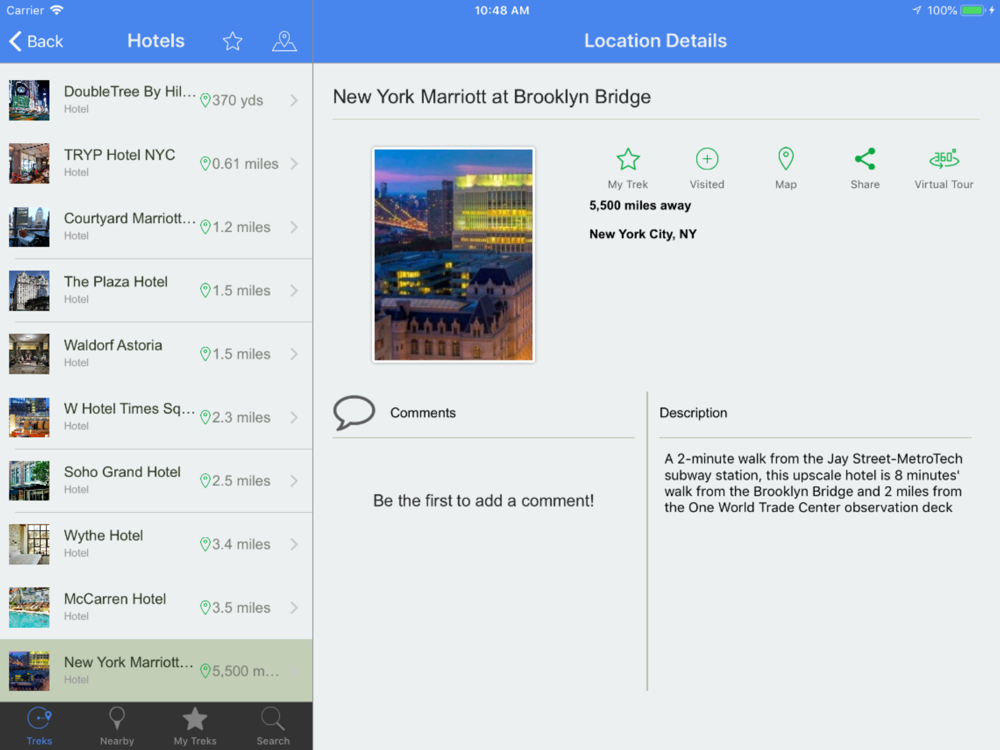Open Wythe Hotel row chevron
1000x750 pixels.
click(x=294, y=545)
